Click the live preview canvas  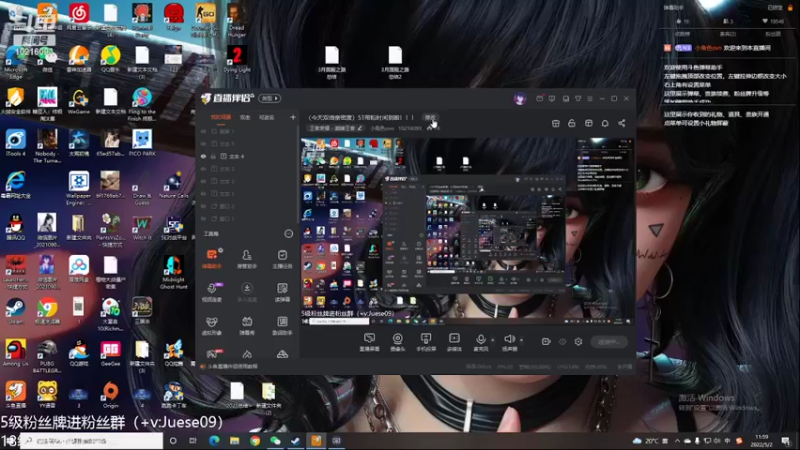tap(467, 231)
